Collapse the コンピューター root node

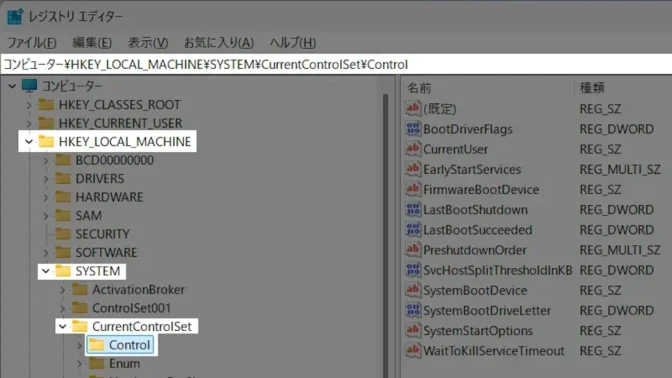tap(12, 86)
